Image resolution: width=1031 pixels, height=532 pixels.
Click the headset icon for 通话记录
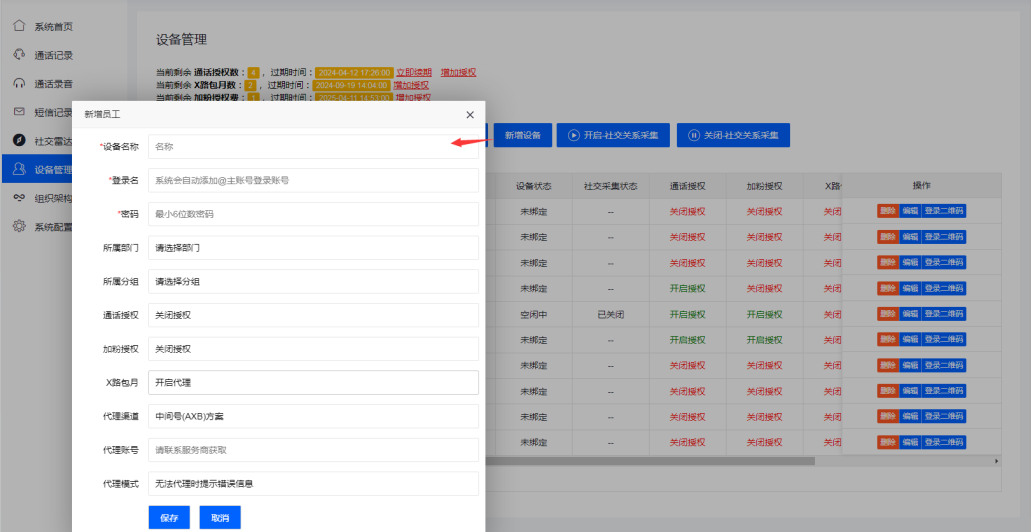click(x=19, y=55)
